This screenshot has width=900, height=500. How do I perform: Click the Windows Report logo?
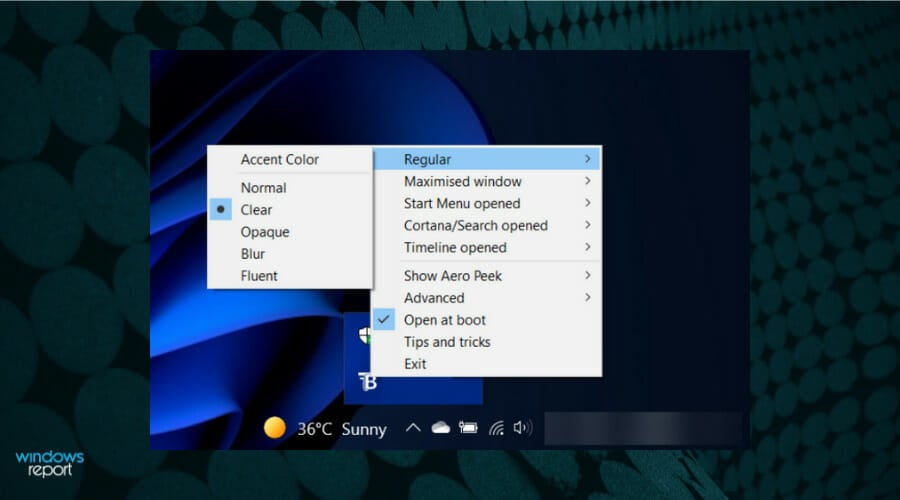point(50,463)
